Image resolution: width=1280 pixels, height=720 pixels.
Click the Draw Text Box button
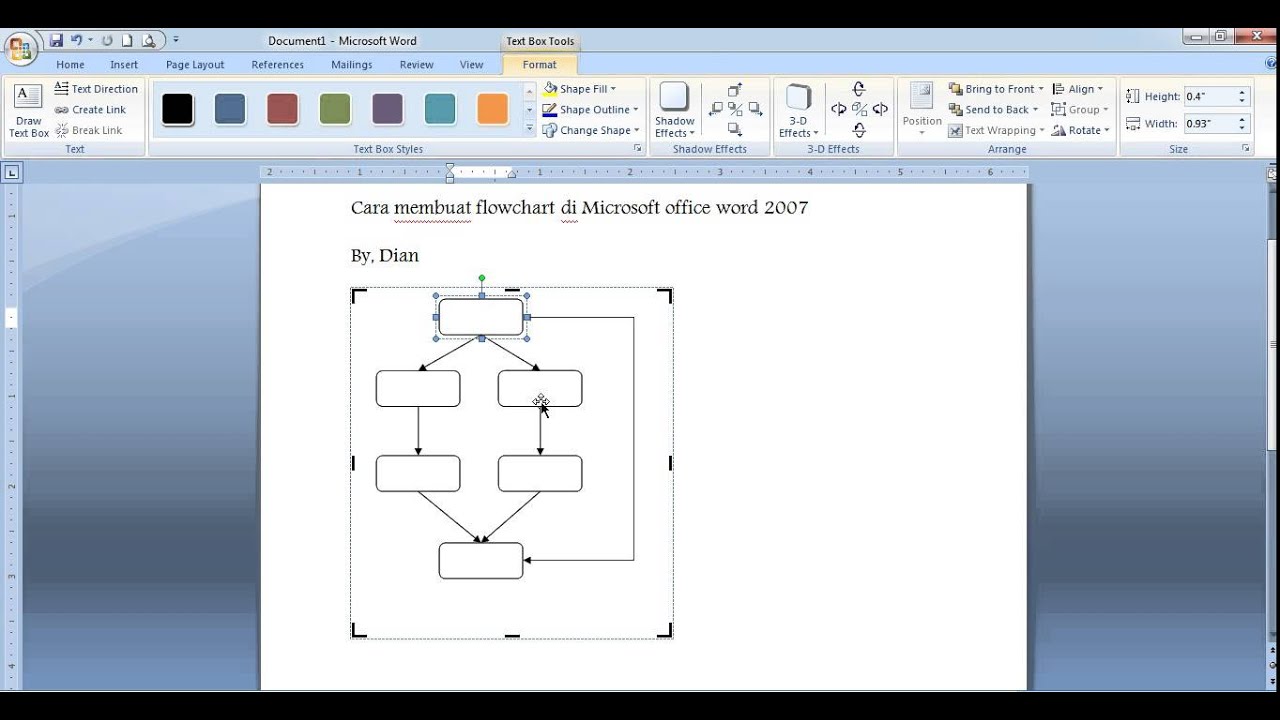(28, 111)
